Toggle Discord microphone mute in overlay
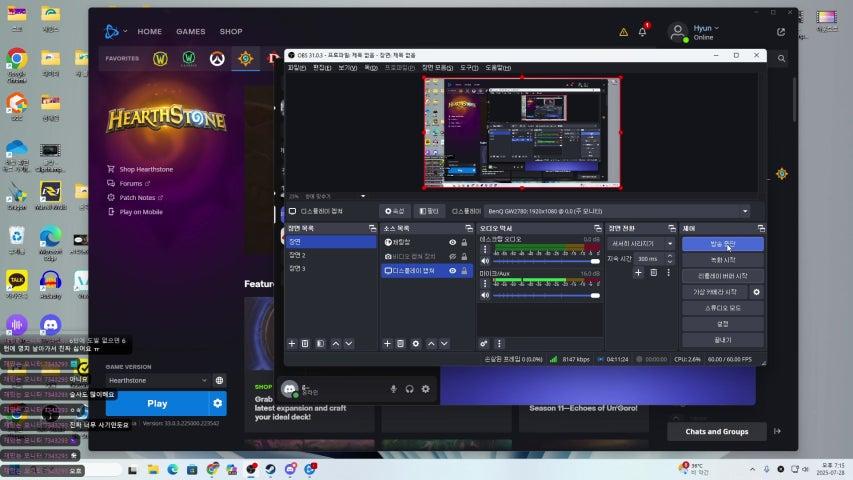 (393, 389)
